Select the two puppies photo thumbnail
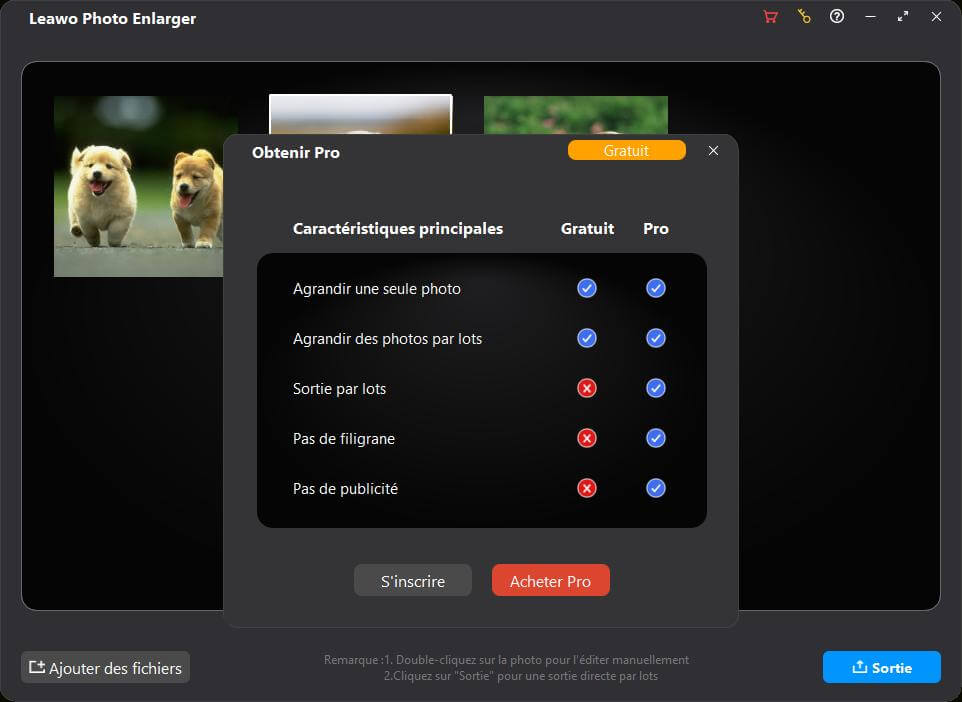This screenshot has height=702, width=962. (139, 186)
